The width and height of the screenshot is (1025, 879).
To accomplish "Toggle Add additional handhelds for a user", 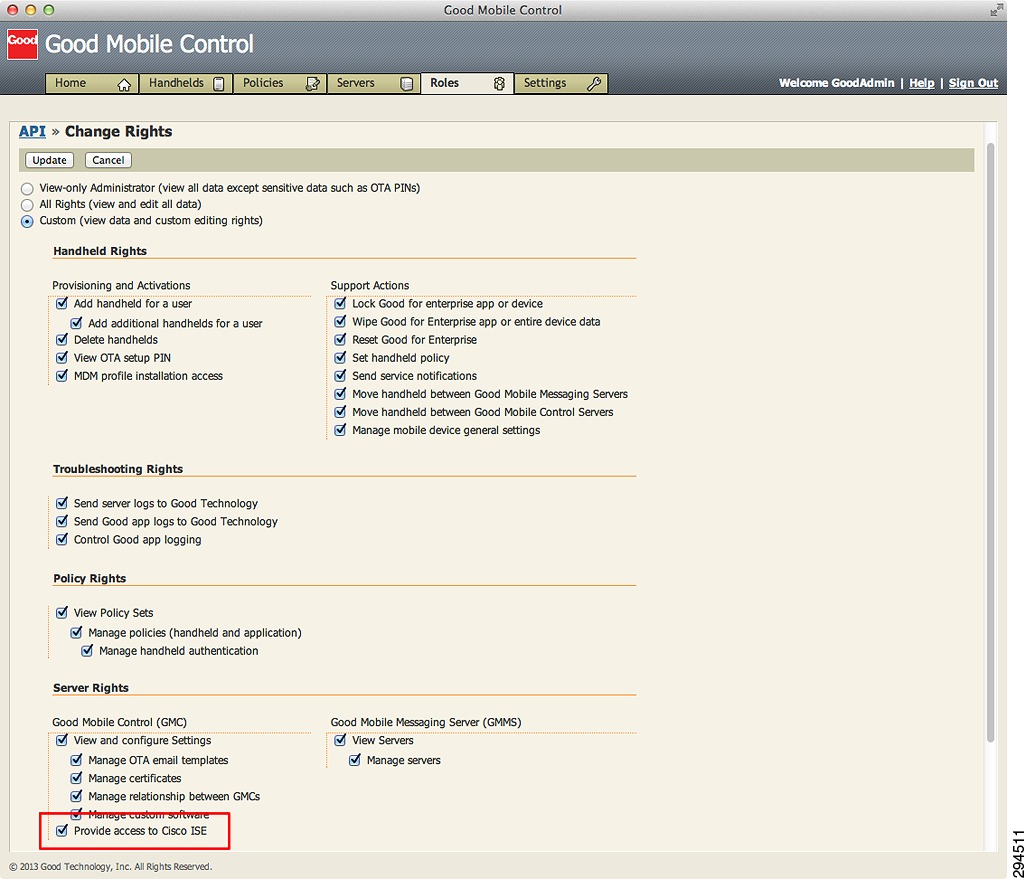I will [x=76, y=323].
